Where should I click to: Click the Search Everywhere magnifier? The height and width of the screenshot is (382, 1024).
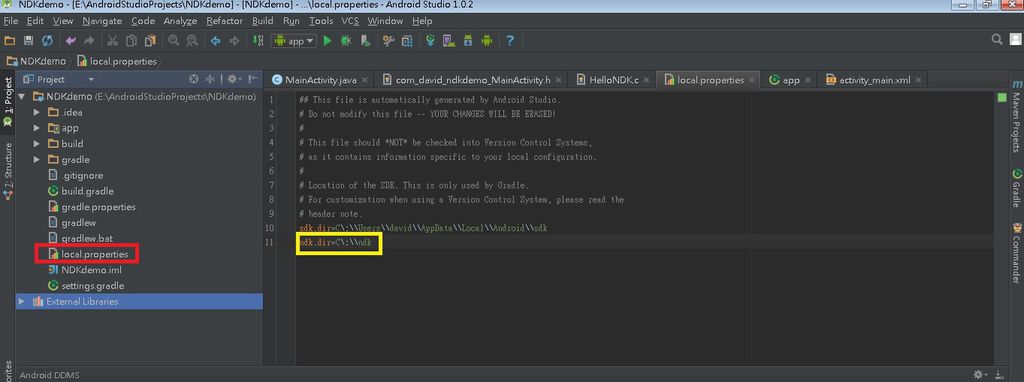997,40
